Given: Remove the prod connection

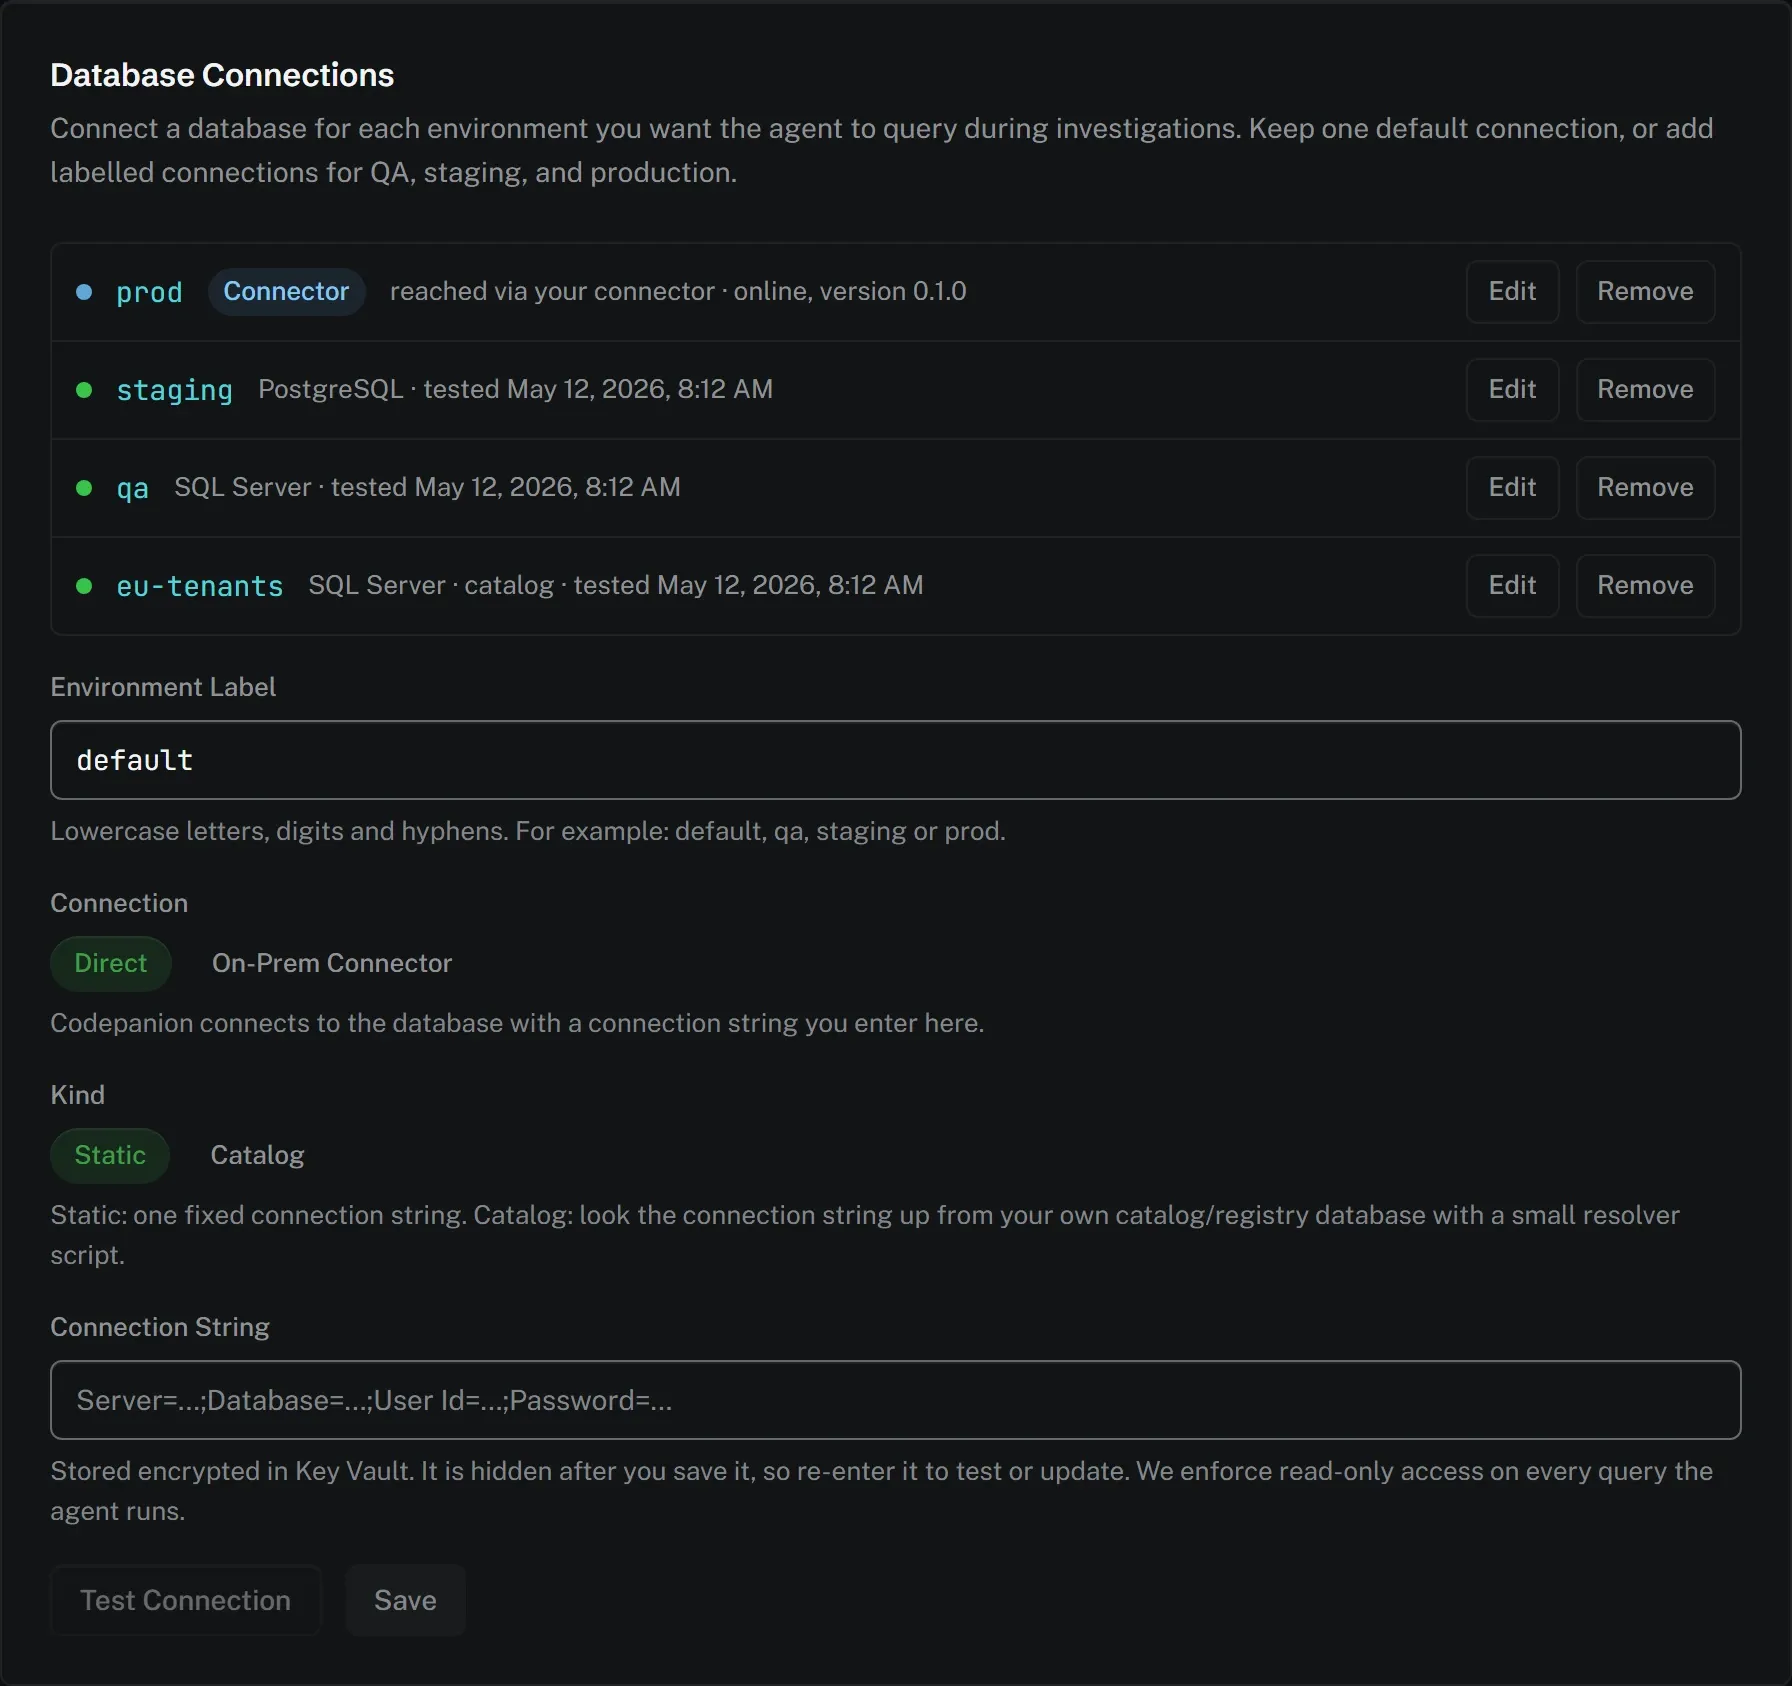Looking at the screenshot, I should [x=1645, y=292].
